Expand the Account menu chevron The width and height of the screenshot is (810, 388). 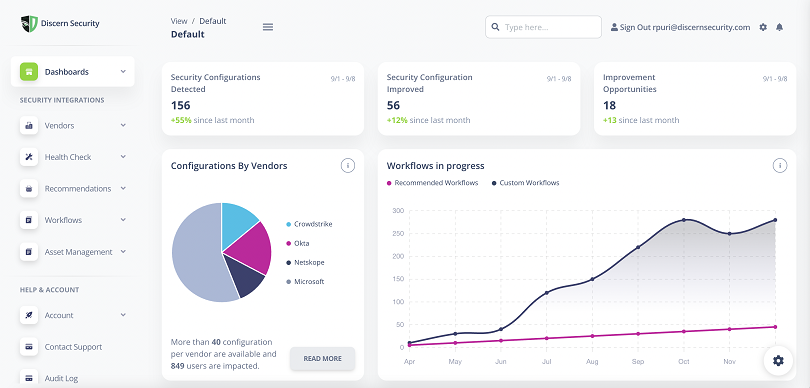click(123, 315)
